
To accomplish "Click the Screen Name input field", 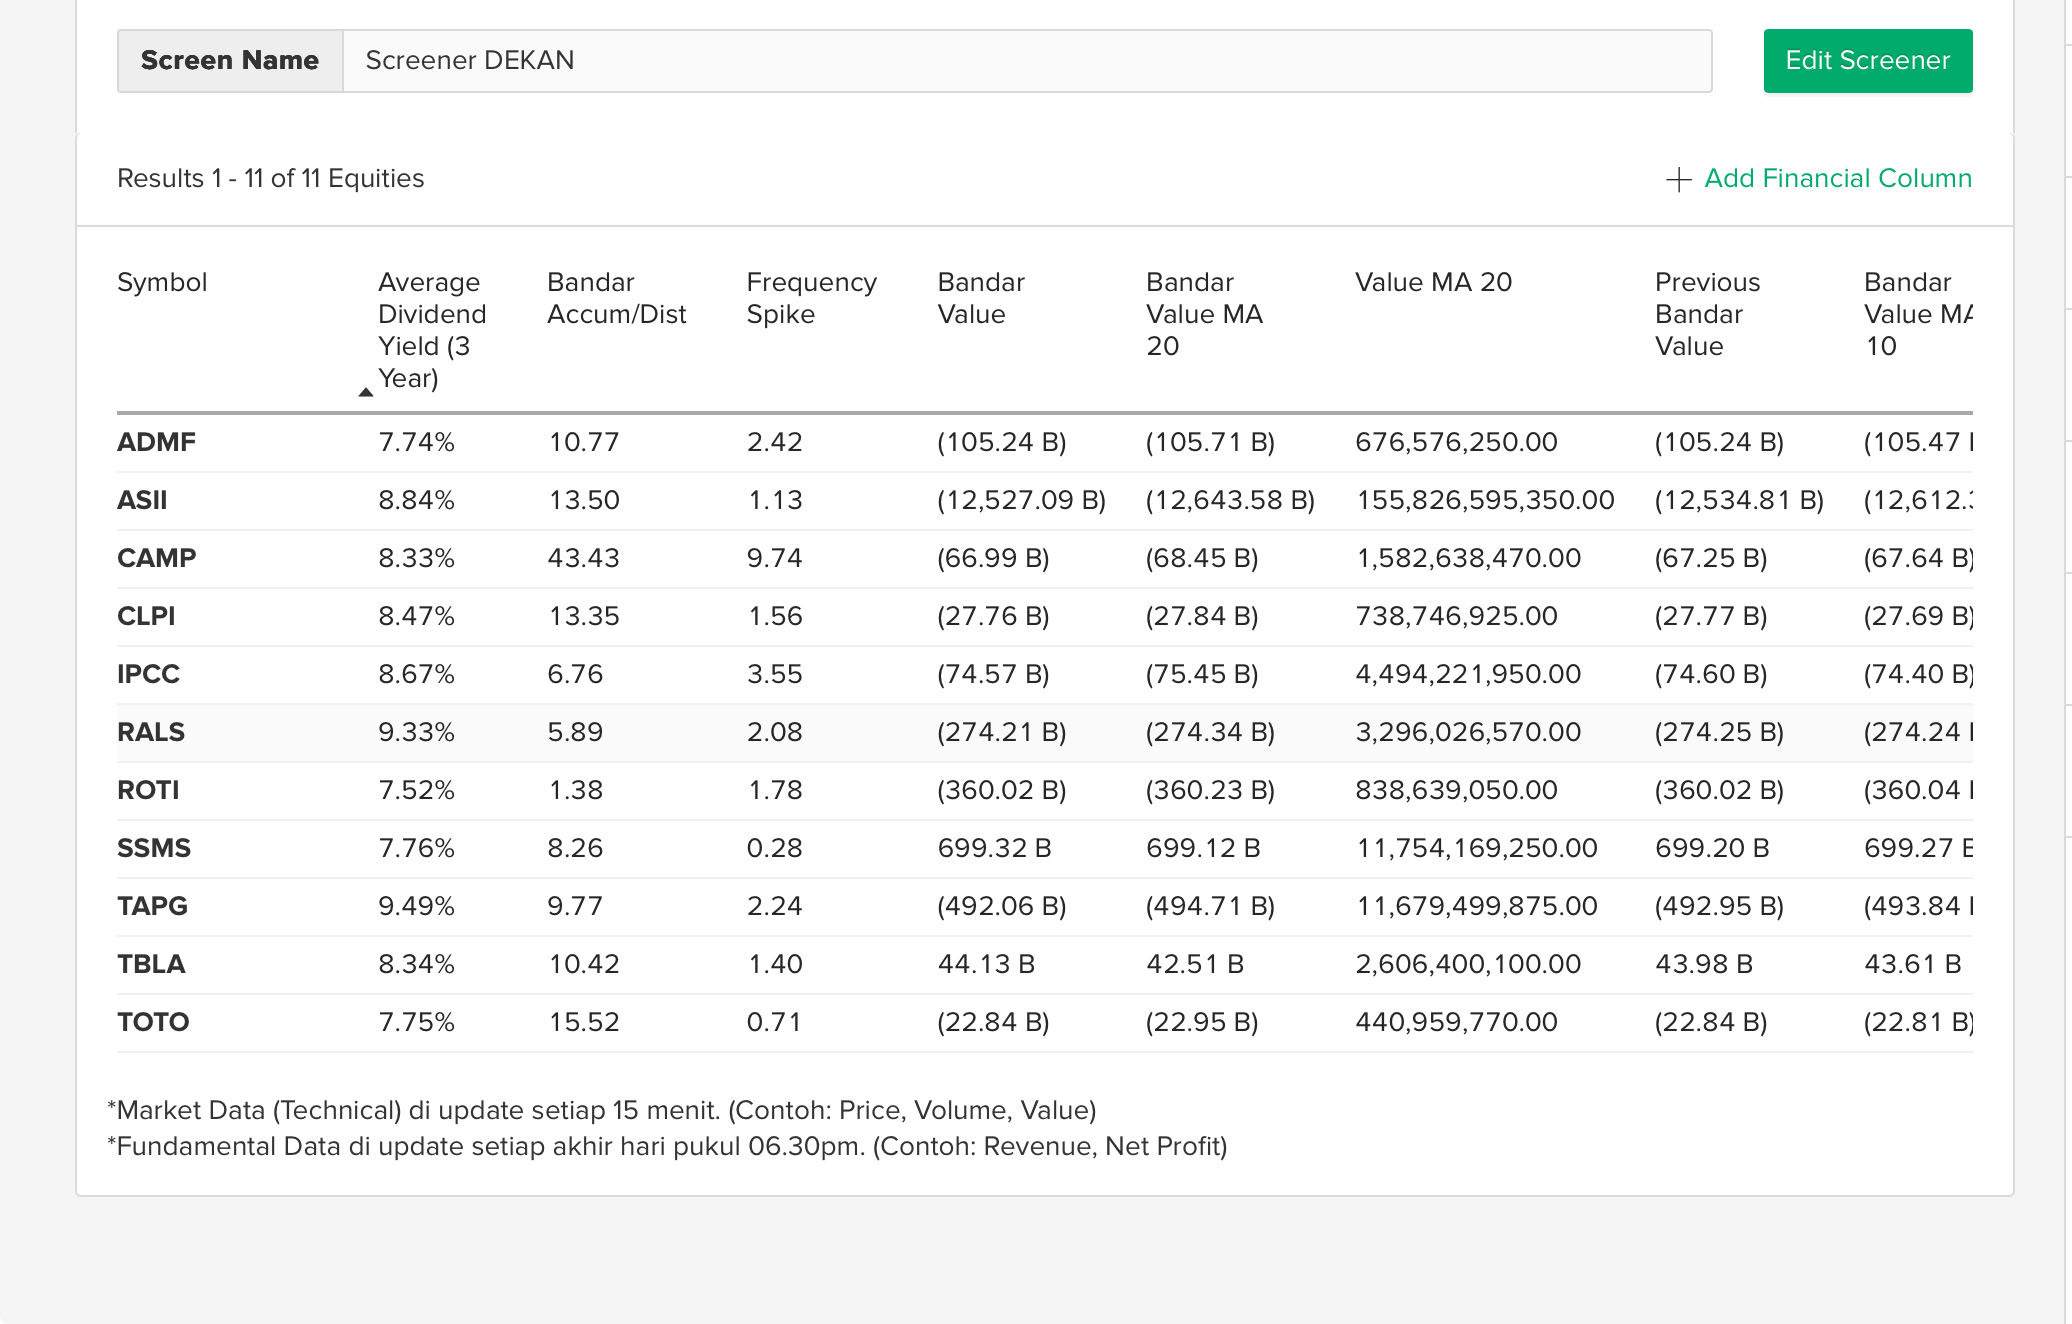I will pos(1027,61).
